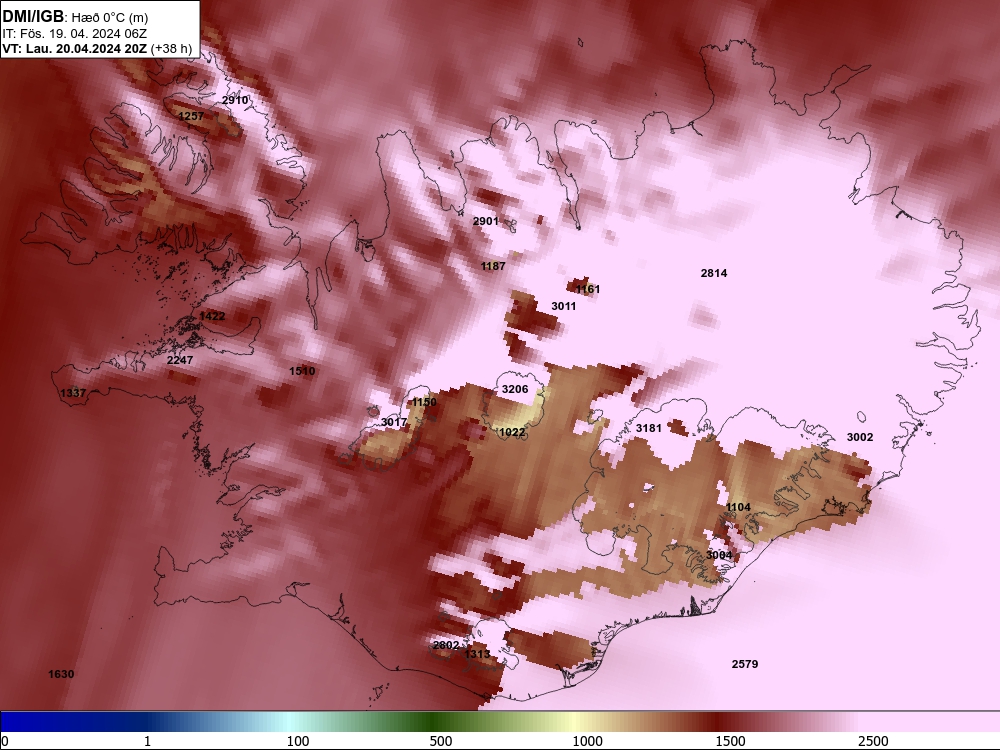Click the 2814 value on the map

pyautogui.click(x=714, y=273)
